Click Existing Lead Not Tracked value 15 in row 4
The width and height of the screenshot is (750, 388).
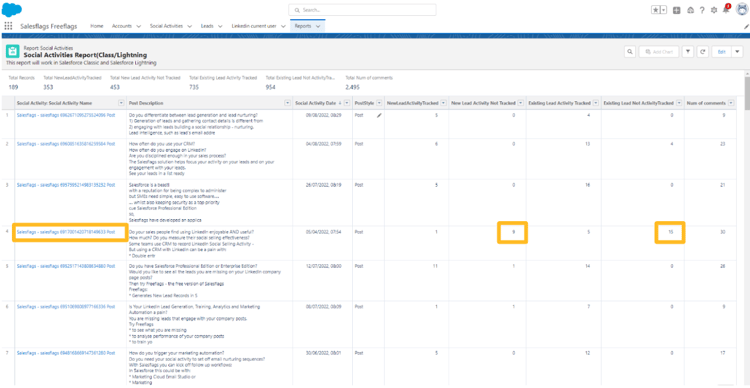point(671,232)
